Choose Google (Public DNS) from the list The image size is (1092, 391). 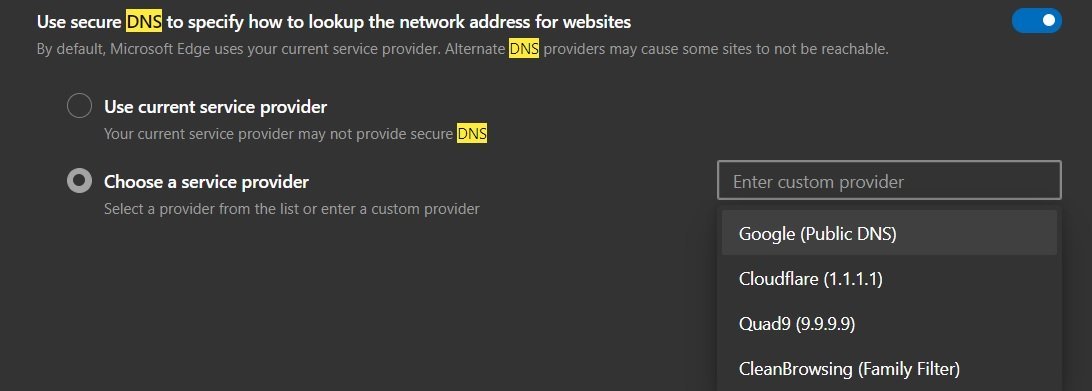889,233
